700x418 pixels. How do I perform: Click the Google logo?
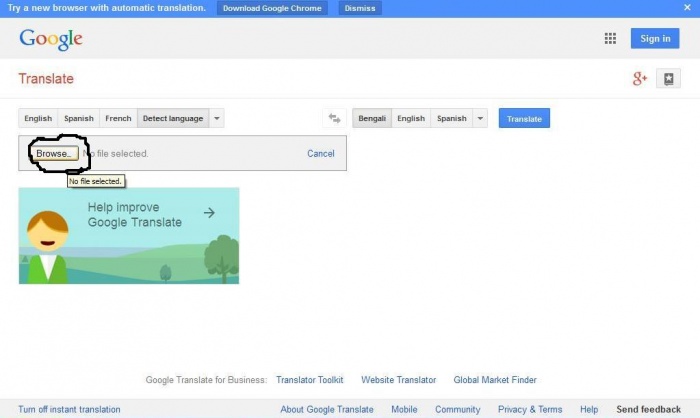[x=50, y=39]
